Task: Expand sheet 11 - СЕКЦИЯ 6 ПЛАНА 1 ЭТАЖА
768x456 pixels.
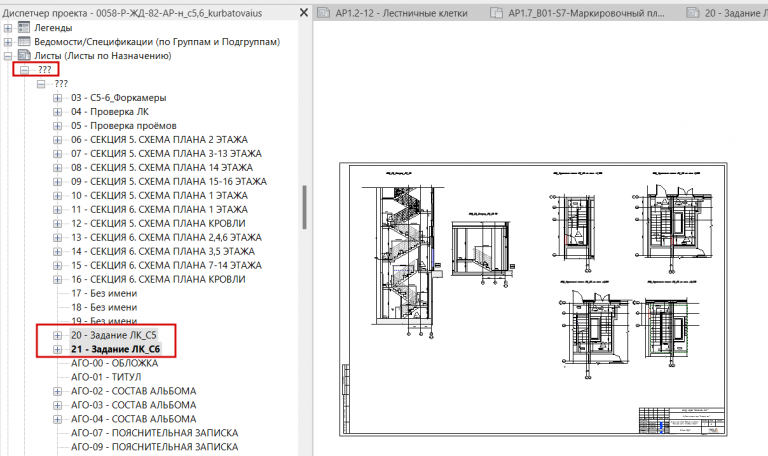Action: point(58,210)
